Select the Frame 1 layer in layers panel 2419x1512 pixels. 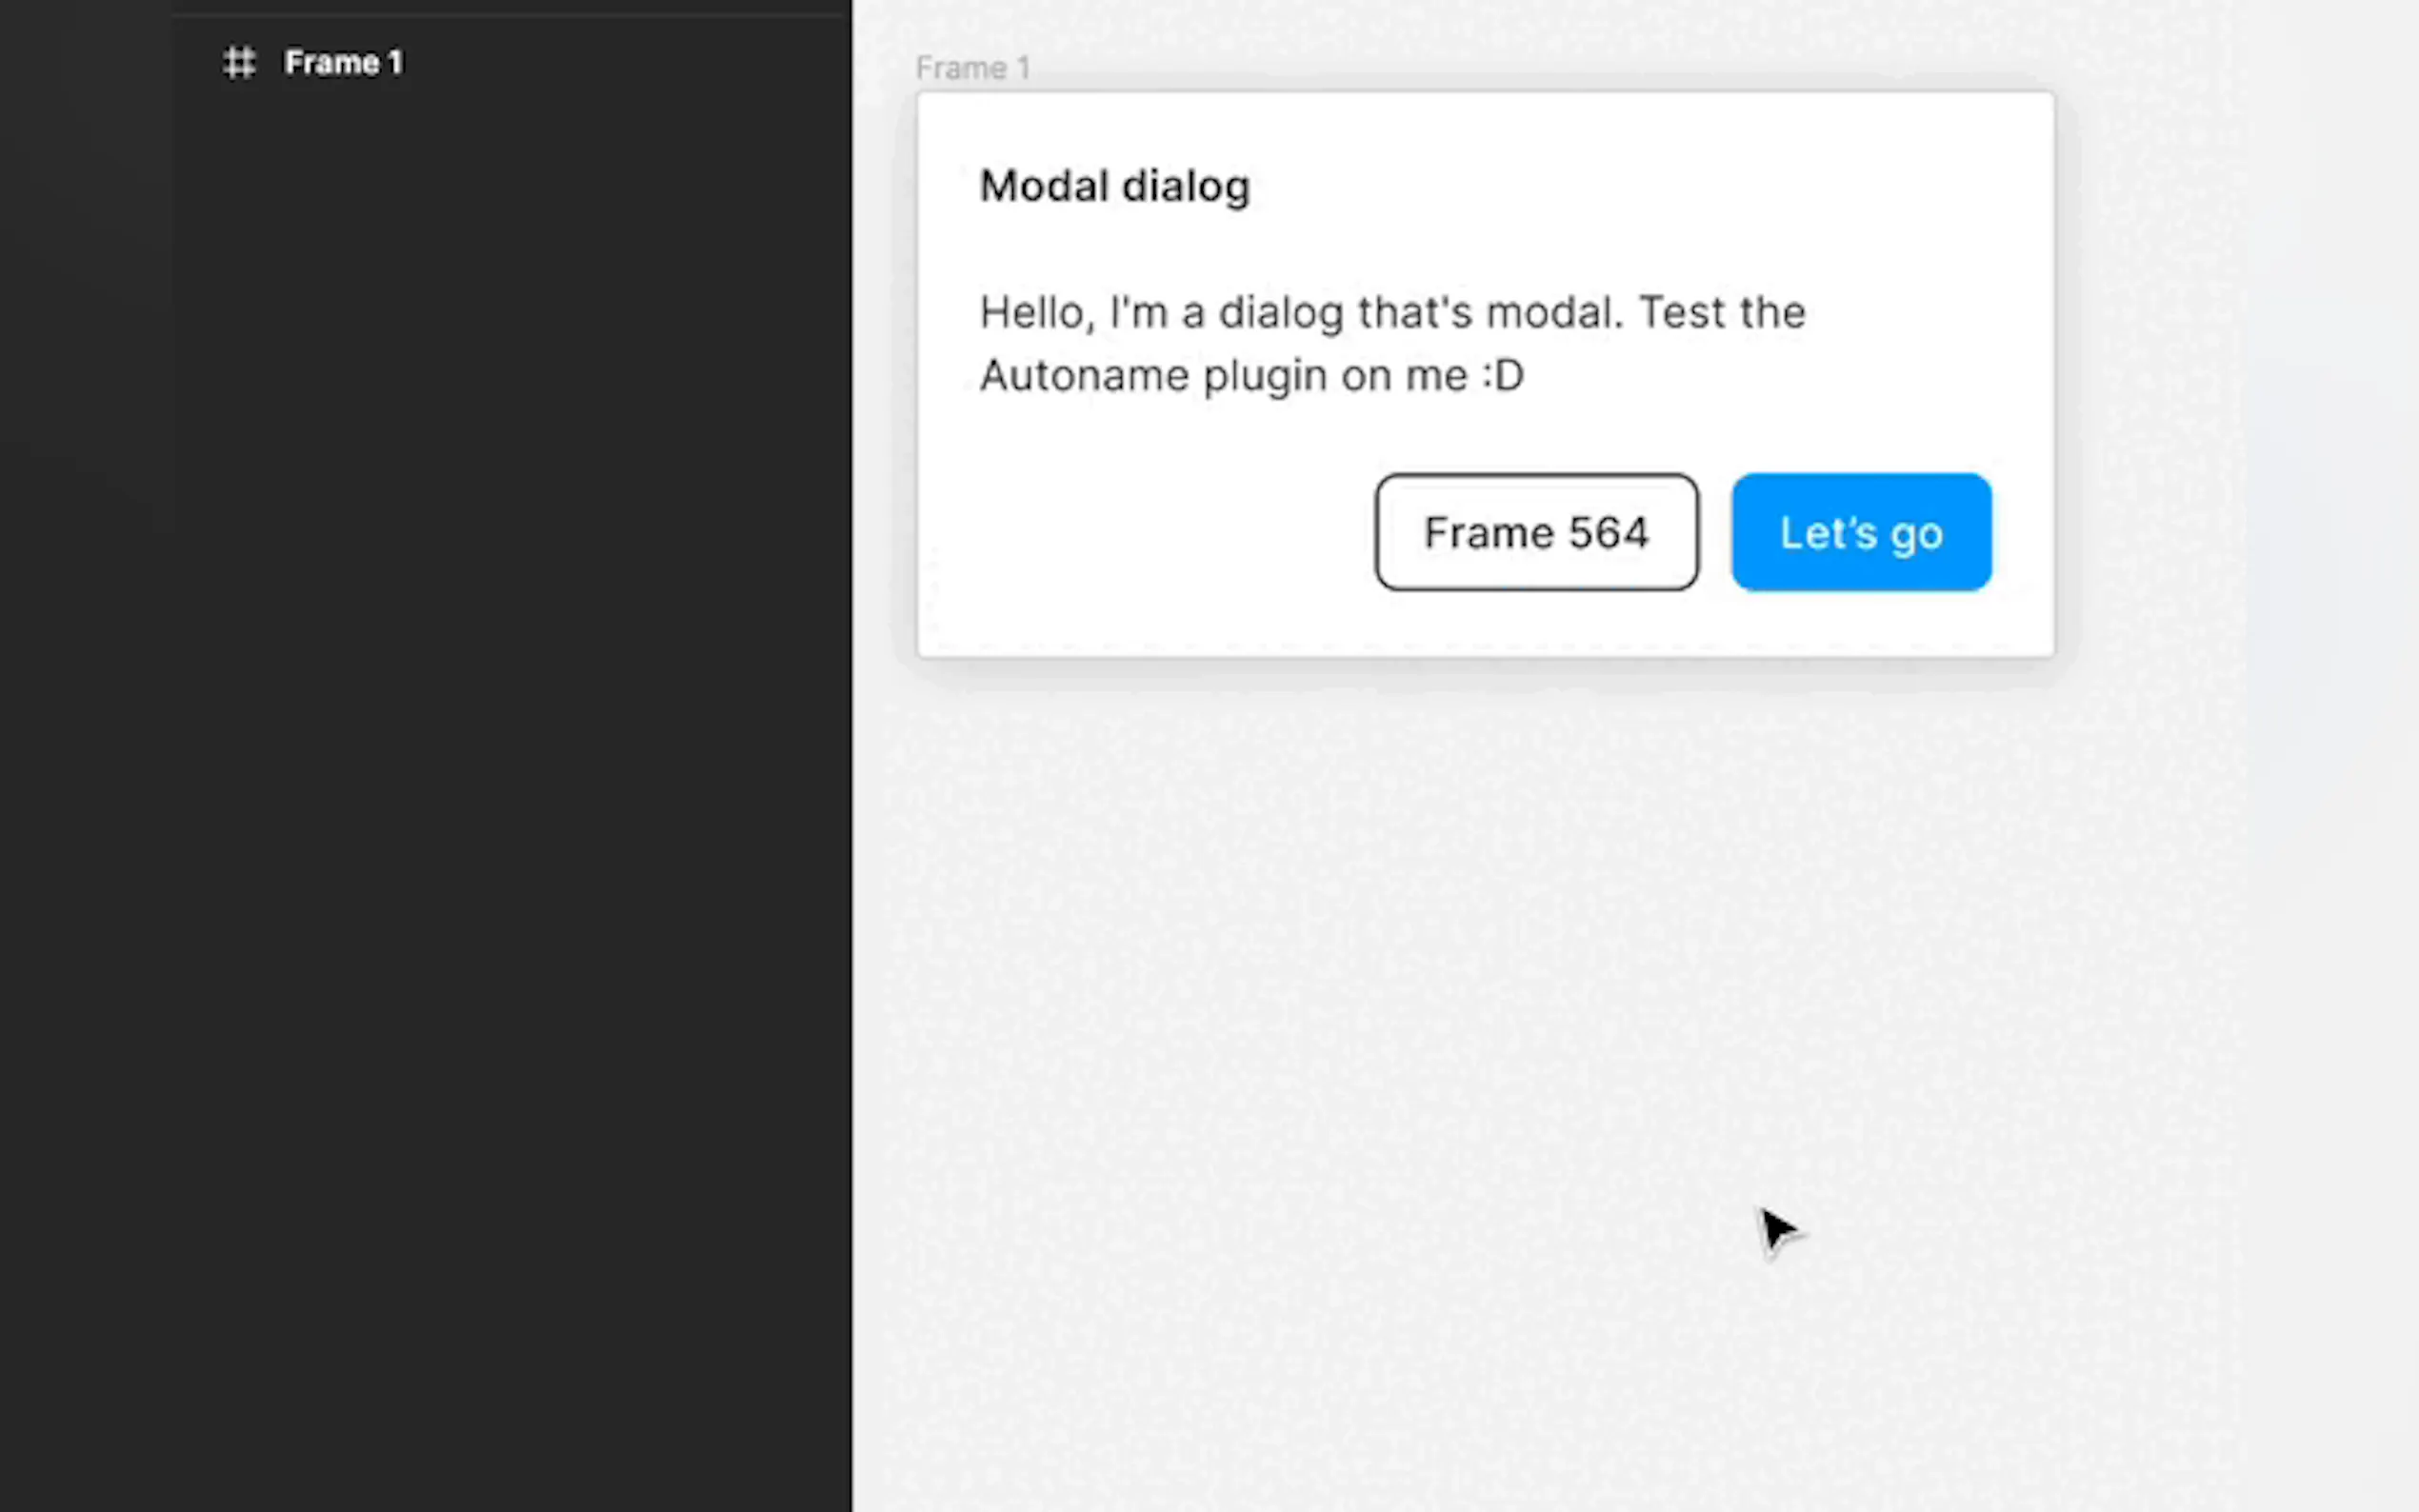pos(343,63)
